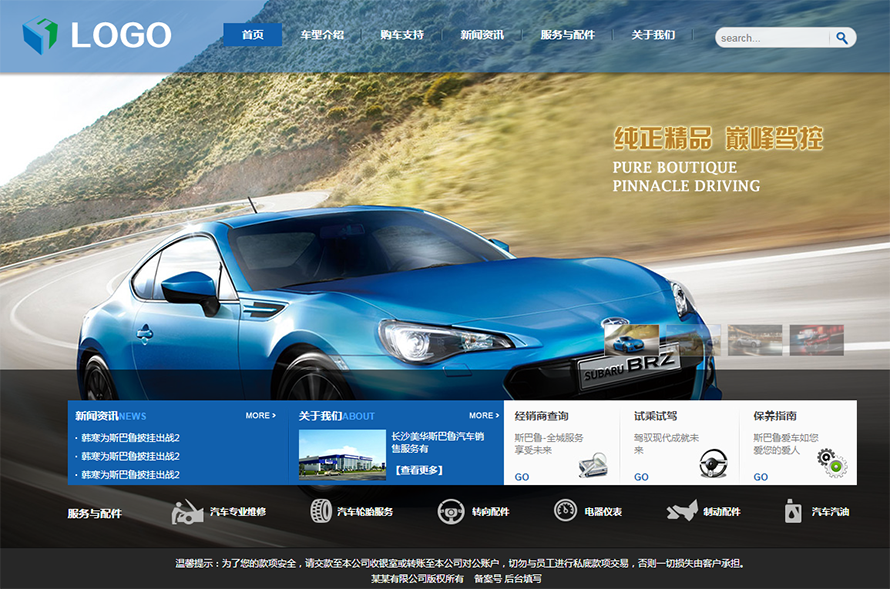Click the search magnifier icon
Viewport: 890px width, 589px height.
click(x=842, y=38)
